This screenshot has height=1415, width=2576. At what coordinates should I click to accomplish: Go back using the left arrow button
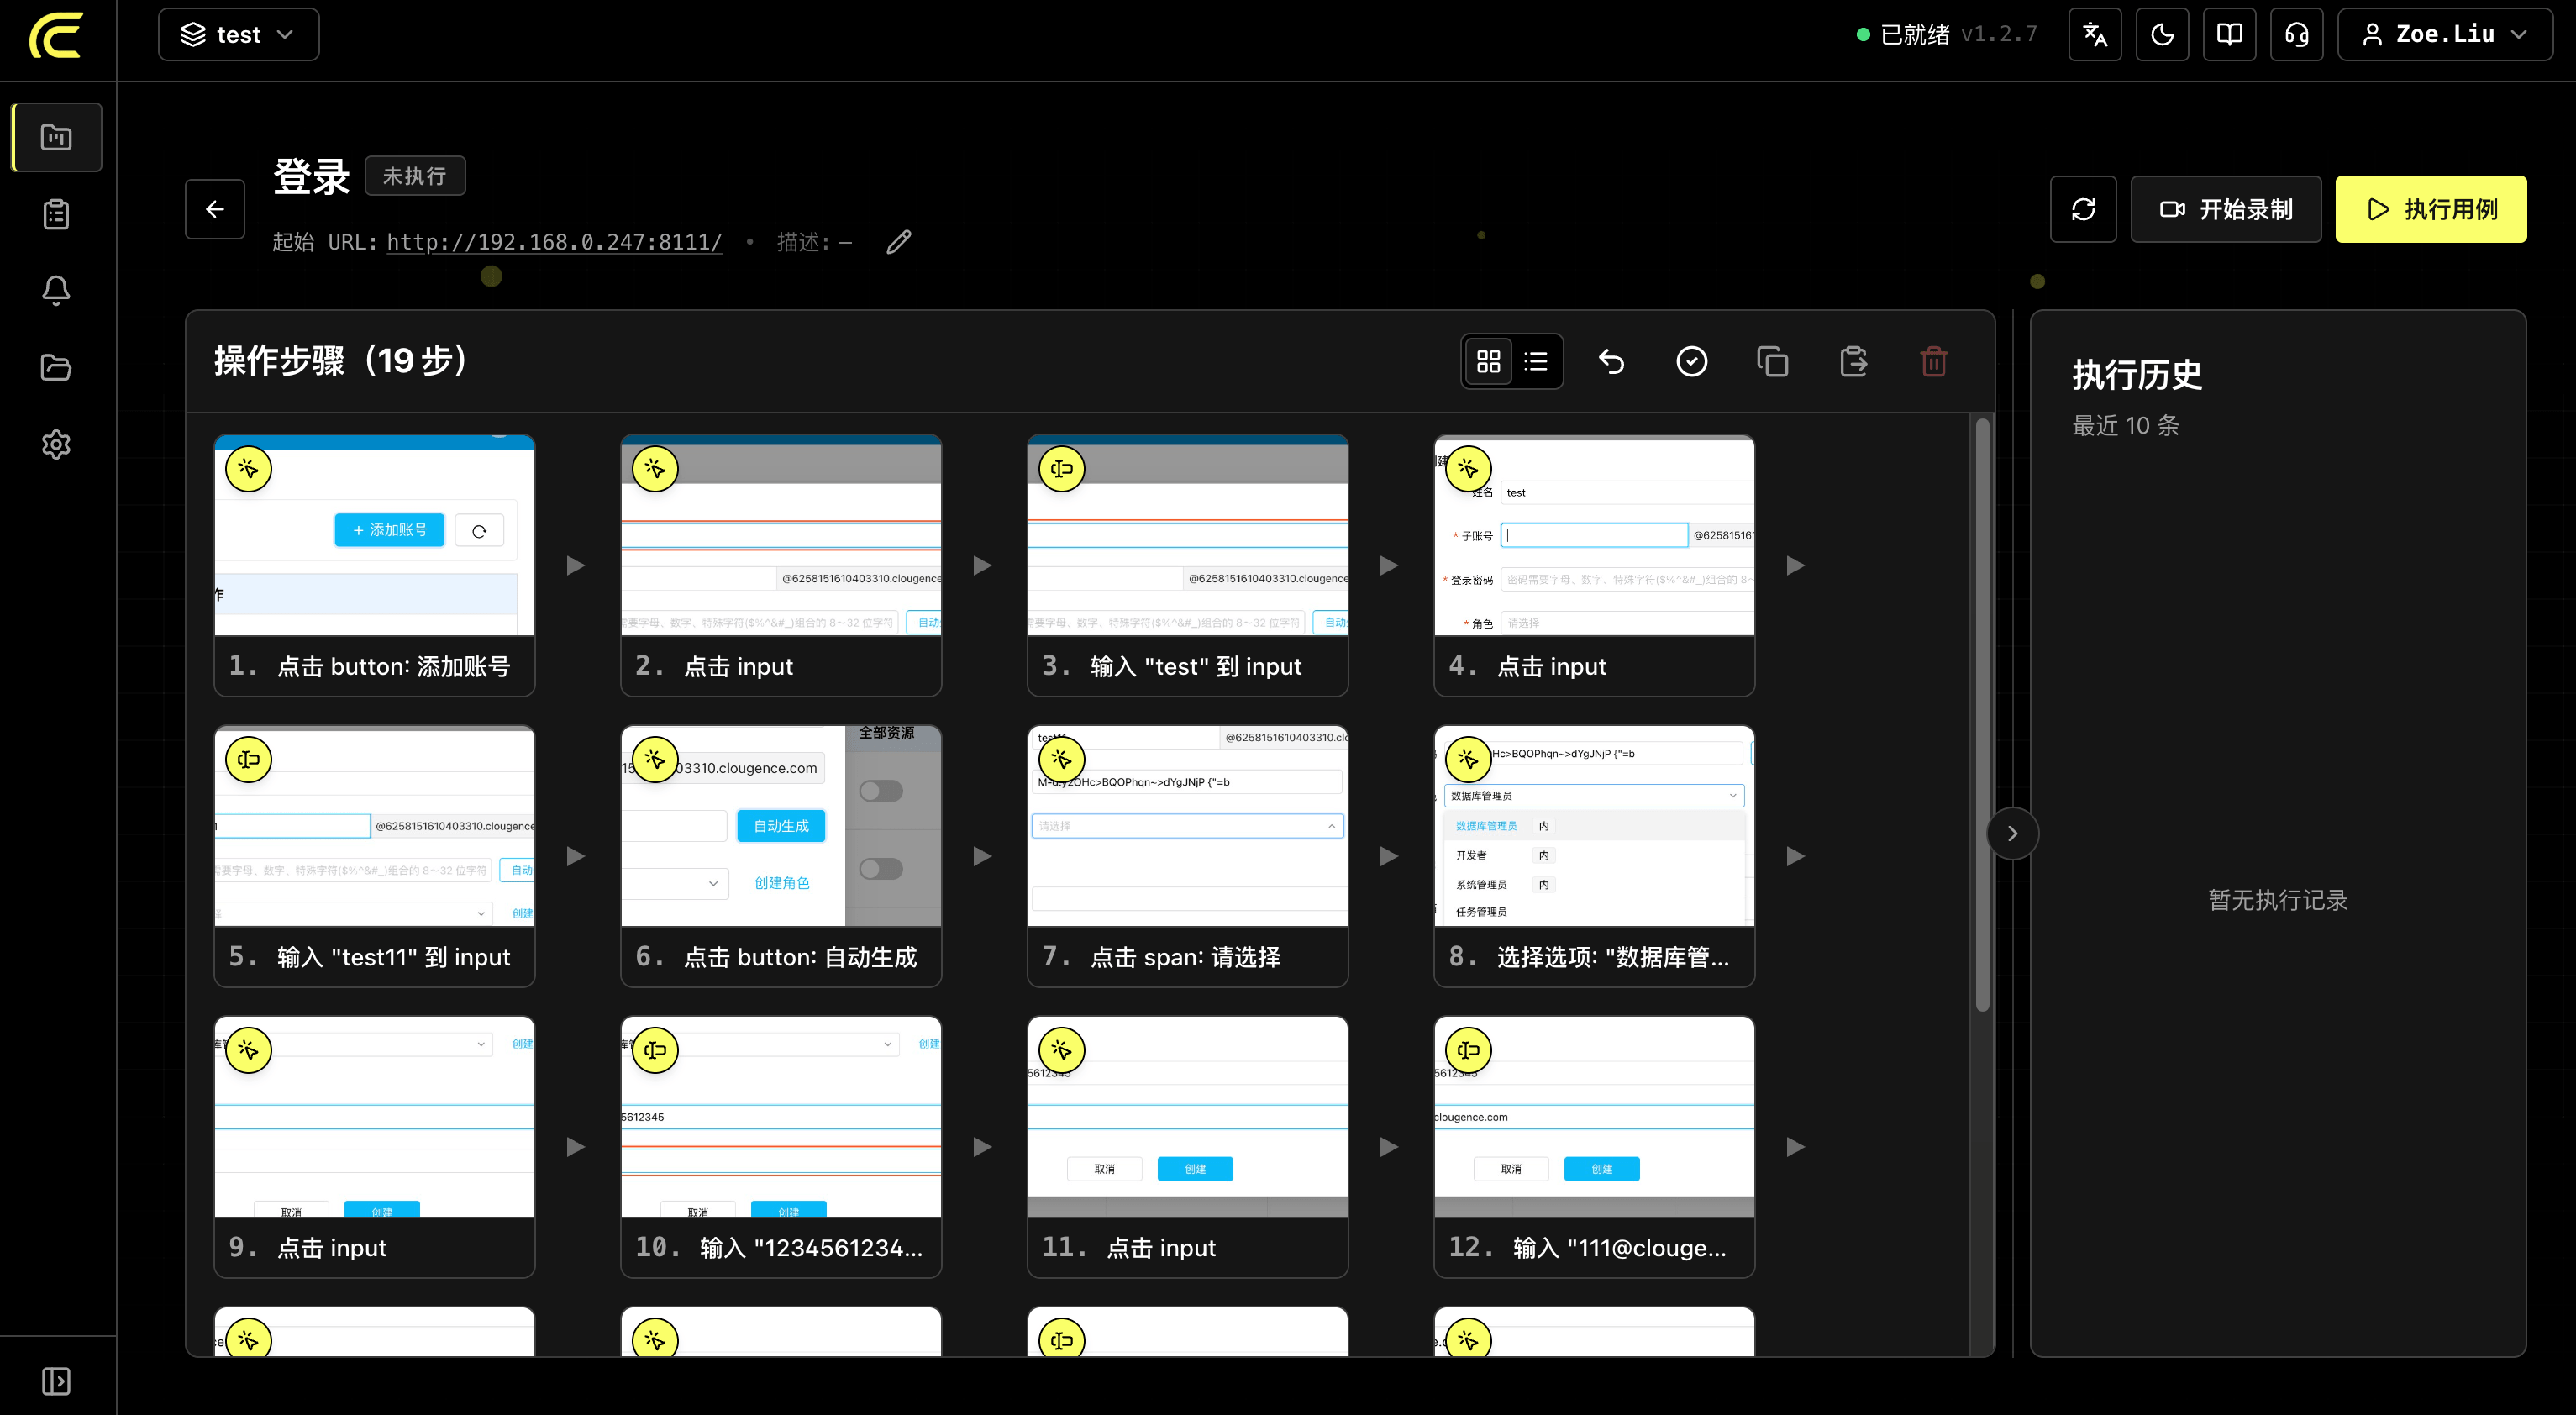(215, 209)
